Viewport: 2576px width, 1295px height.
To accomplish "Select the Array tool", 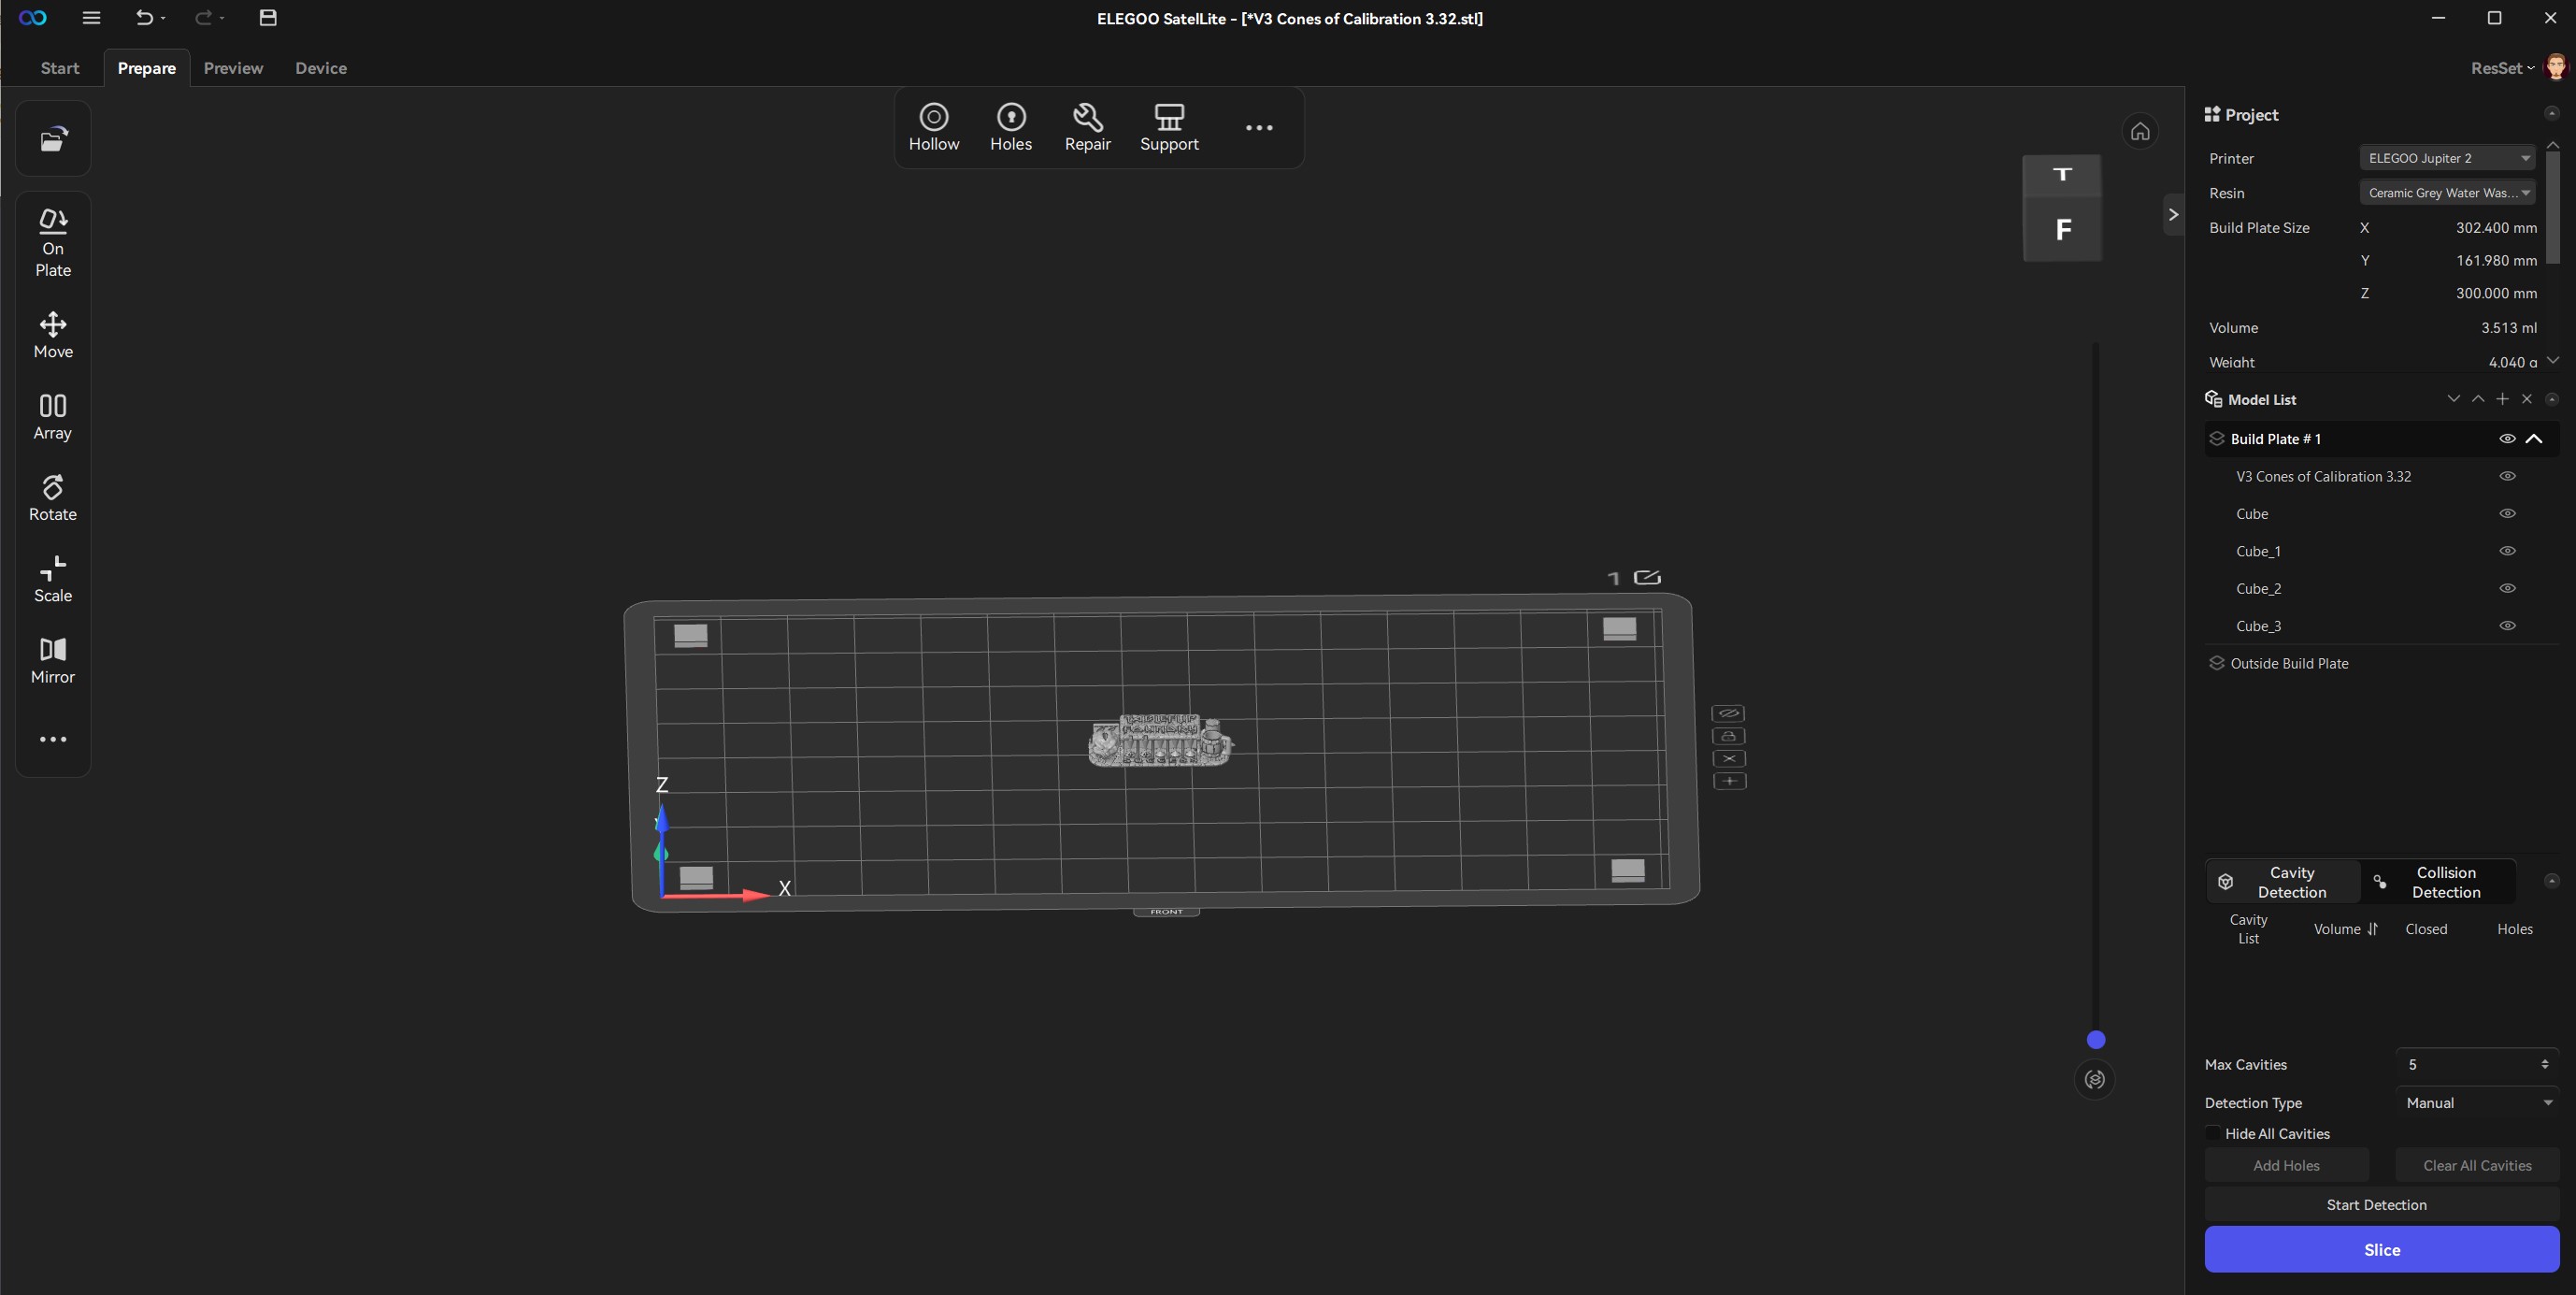I will point(53,416).
